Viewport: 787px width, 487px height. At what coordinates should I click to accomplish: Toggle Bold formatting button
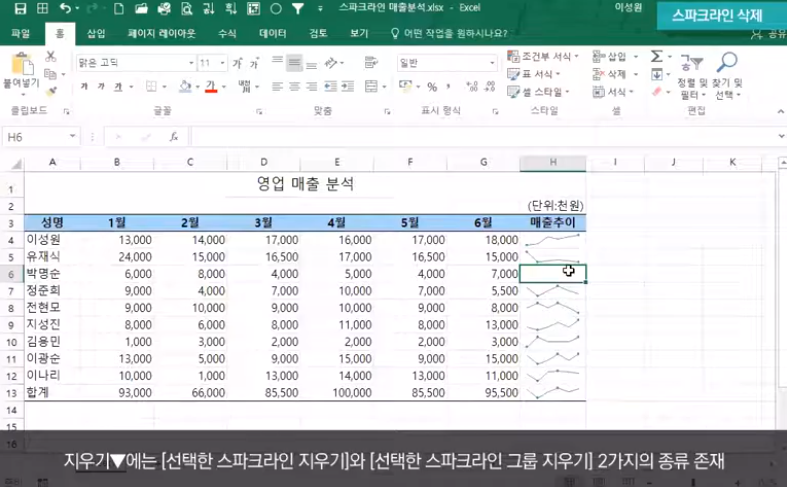click(x=84, y=86)
